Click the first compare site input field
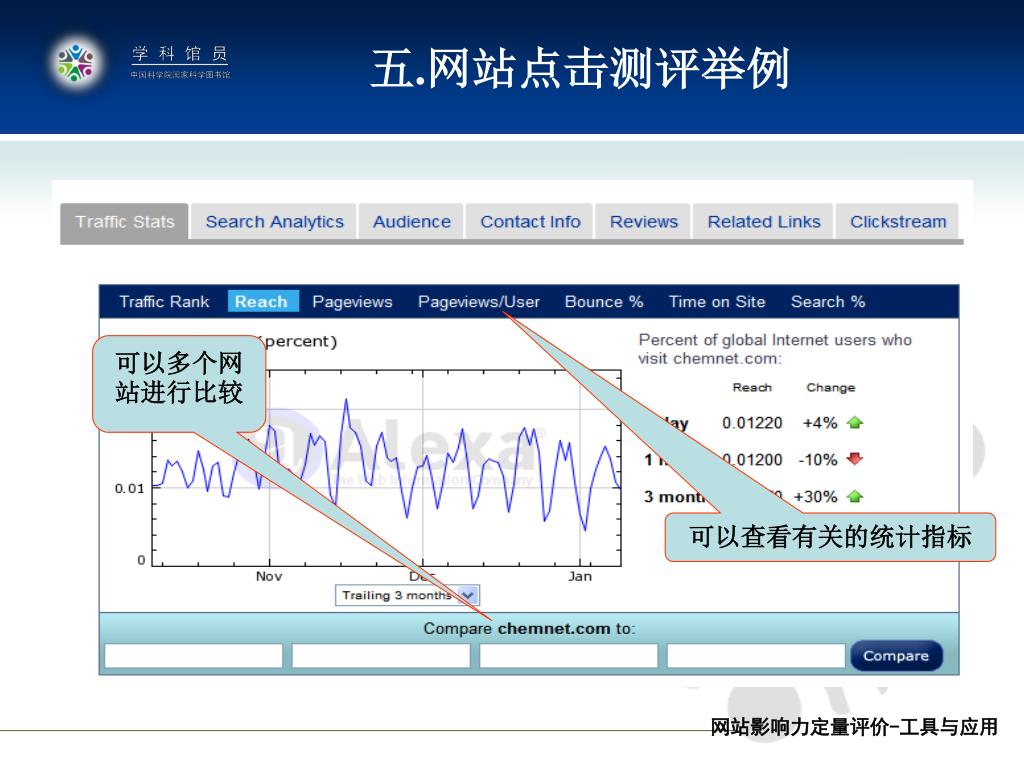Screen dimensions: 1024x768 [193, 656]
